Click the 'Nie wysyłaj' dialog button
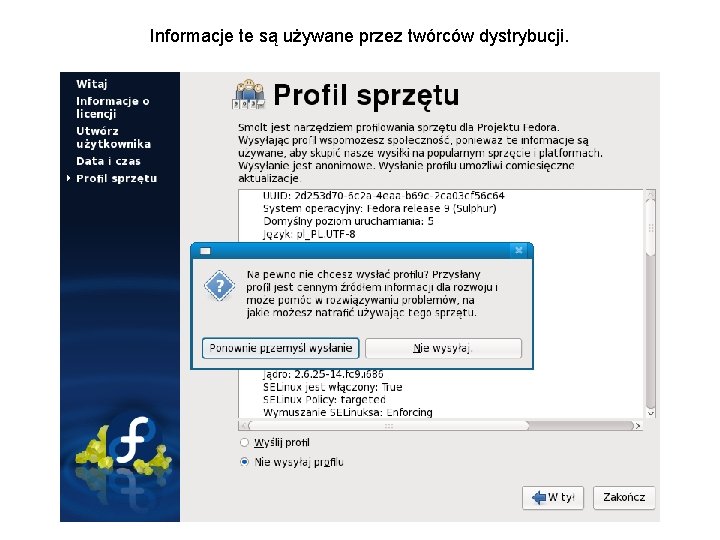 pyautogui.click(x=443, y=348)
